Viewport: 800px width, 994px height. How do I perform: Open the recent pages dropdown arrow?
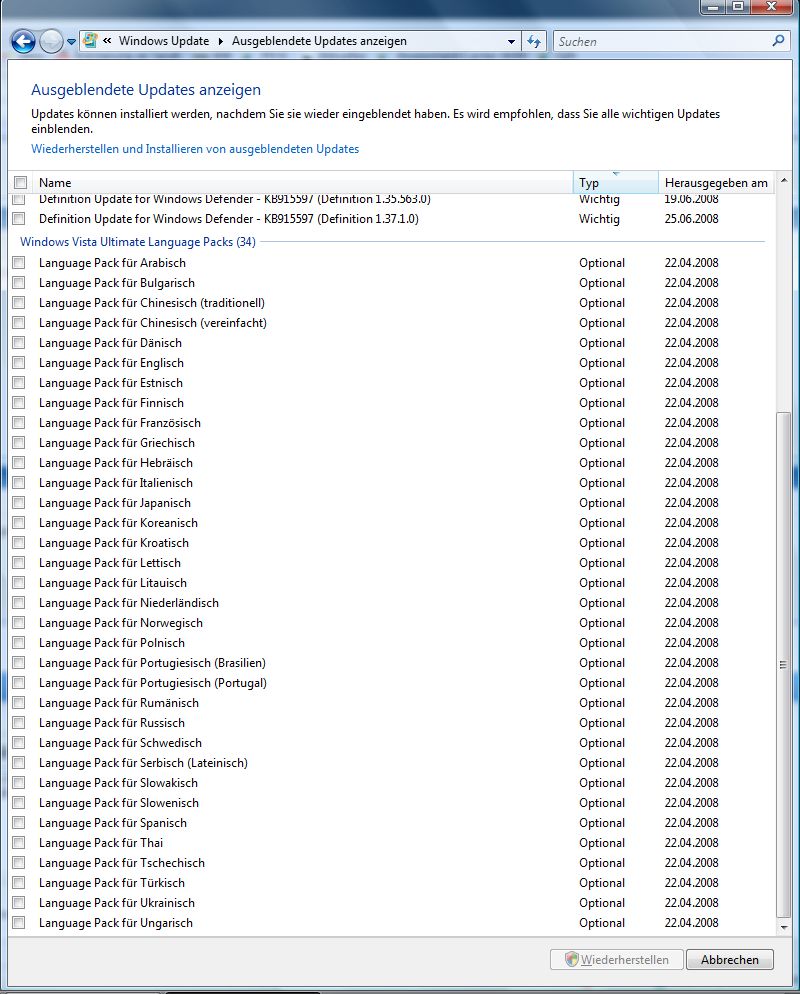(71, 42)
